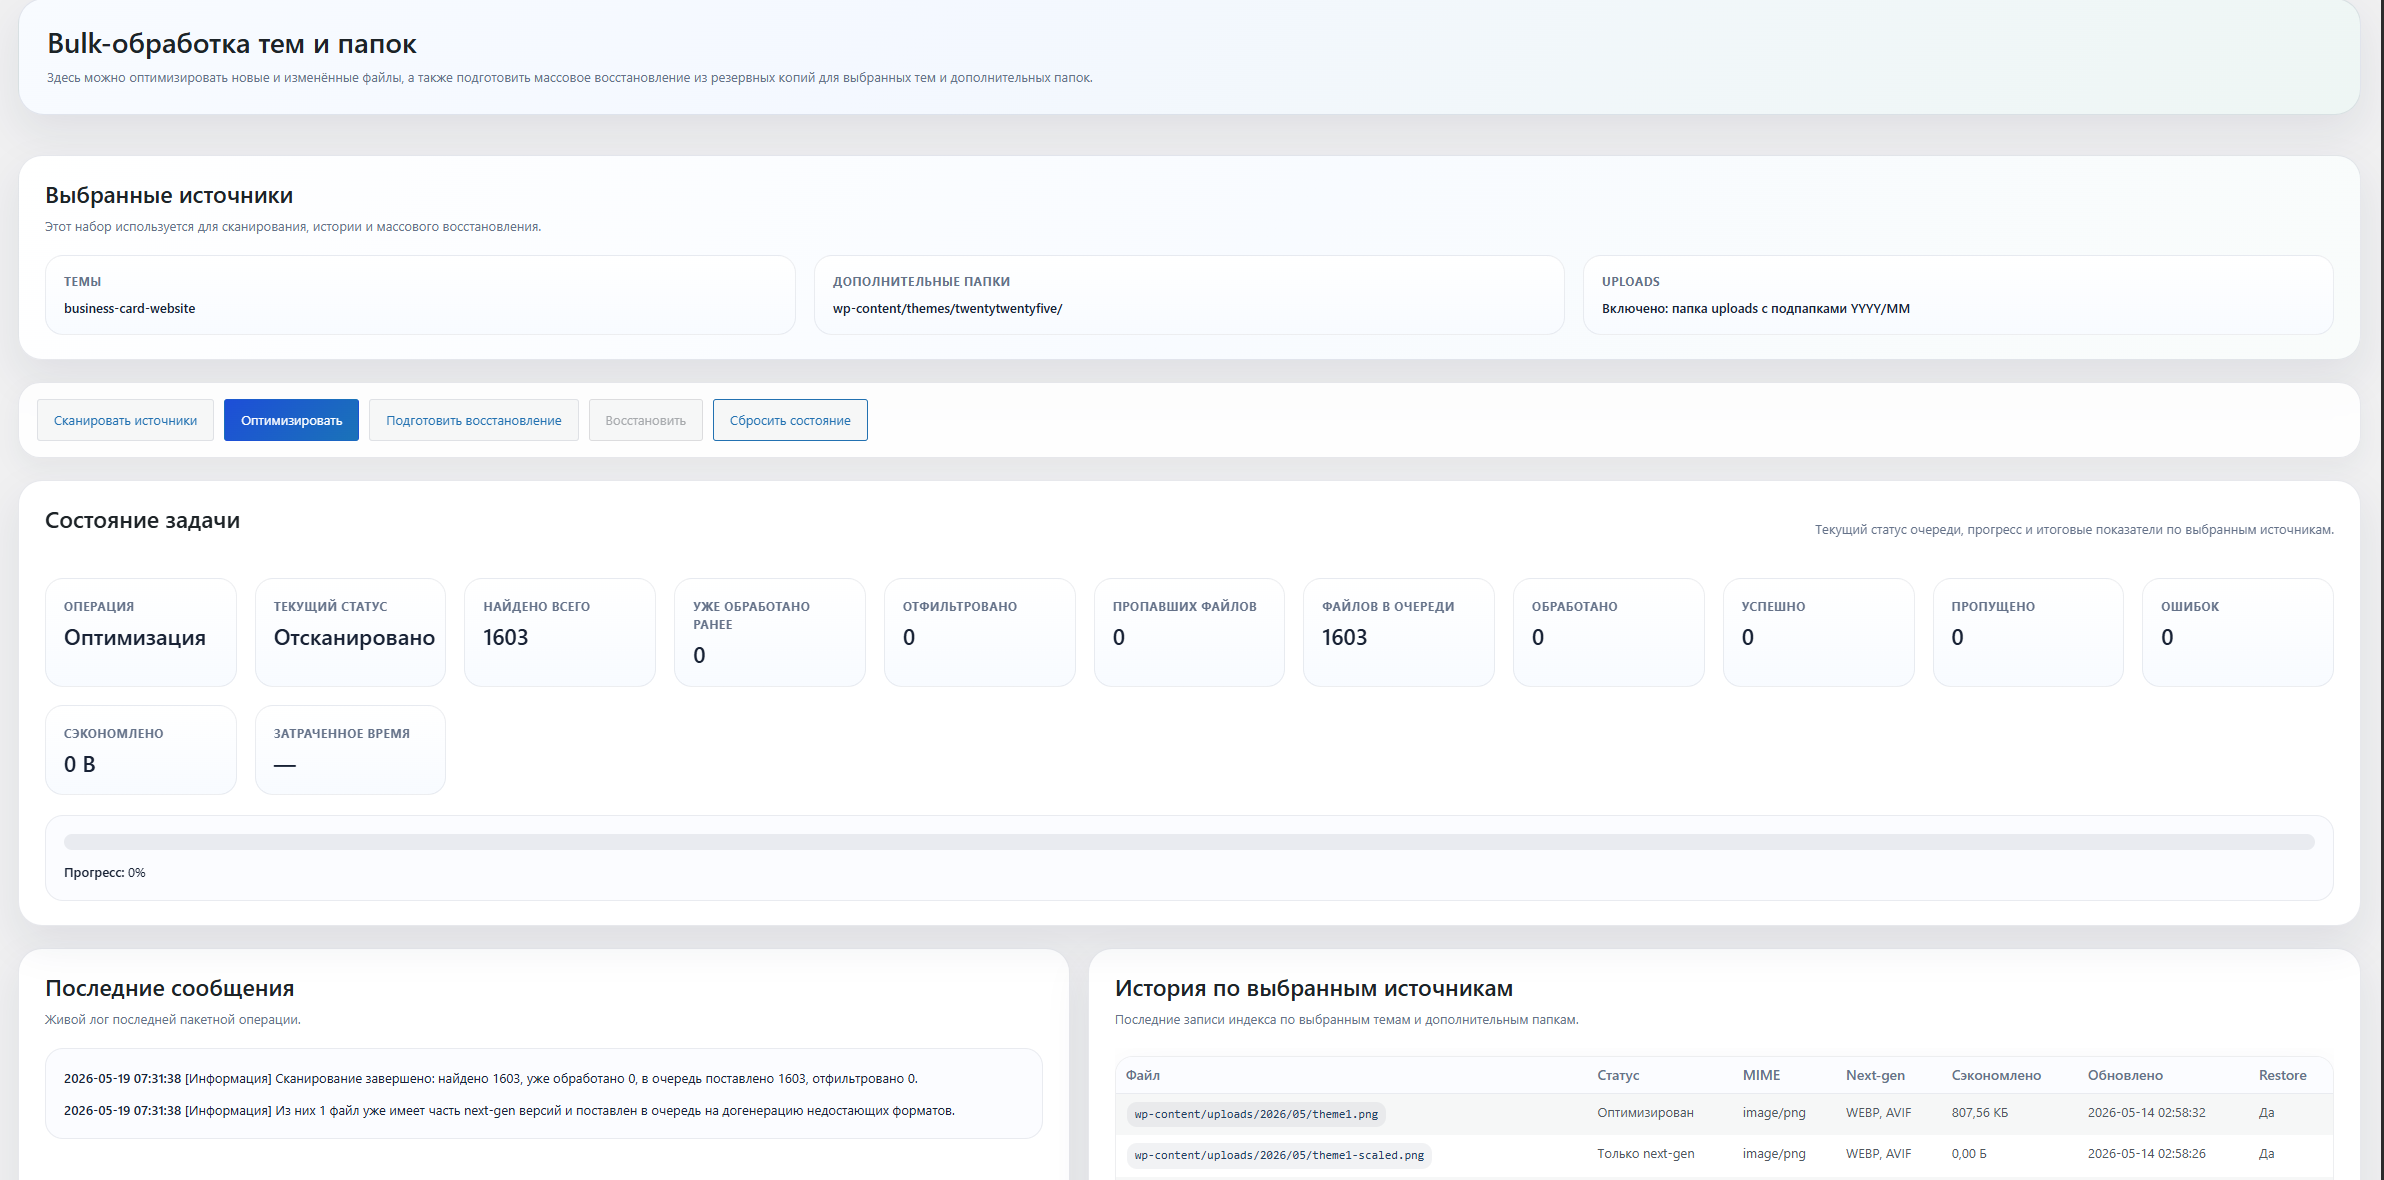
Task: Click the 'Файлов в очереди' value 1603
Action: 1345,637
